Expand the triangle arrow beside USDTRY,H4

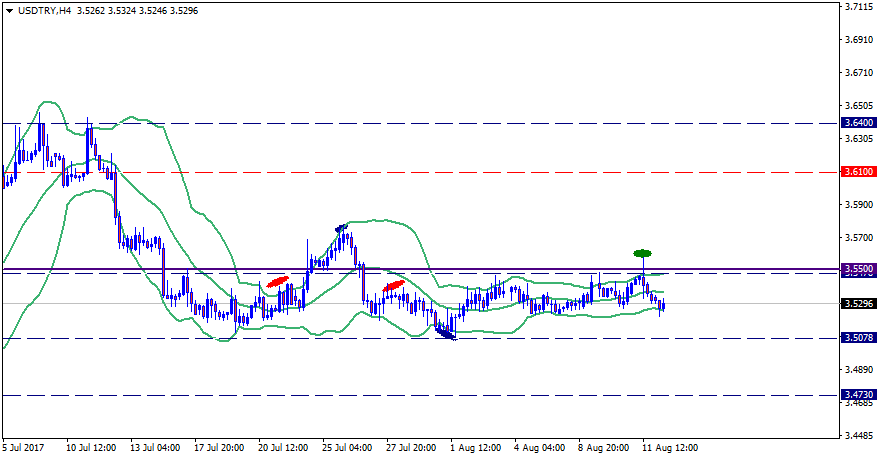(8, 10)
